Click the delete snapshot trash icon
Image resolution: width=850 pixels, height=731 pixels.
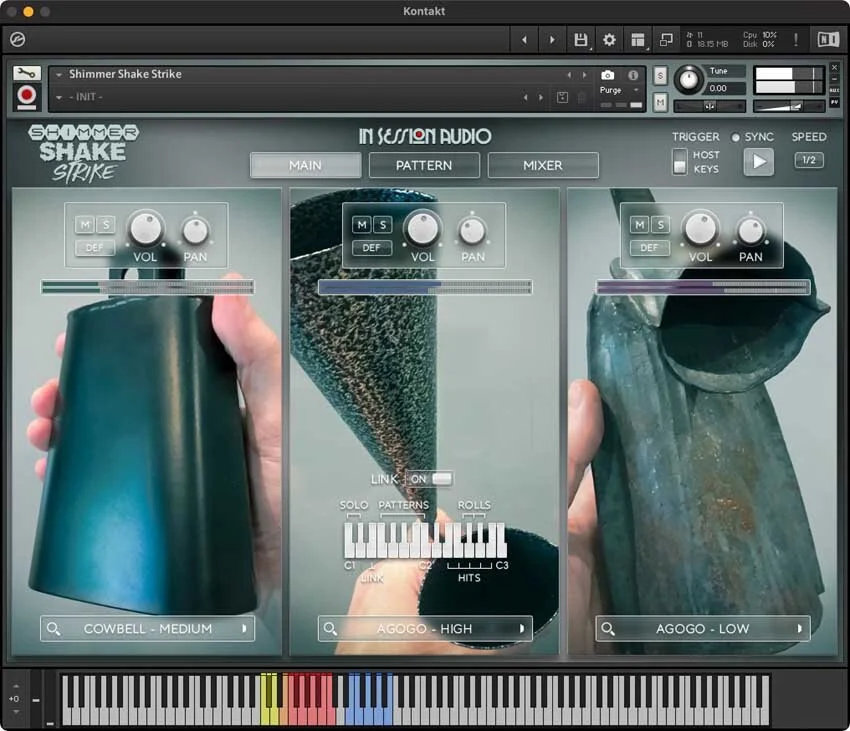(x=582, y=97)
